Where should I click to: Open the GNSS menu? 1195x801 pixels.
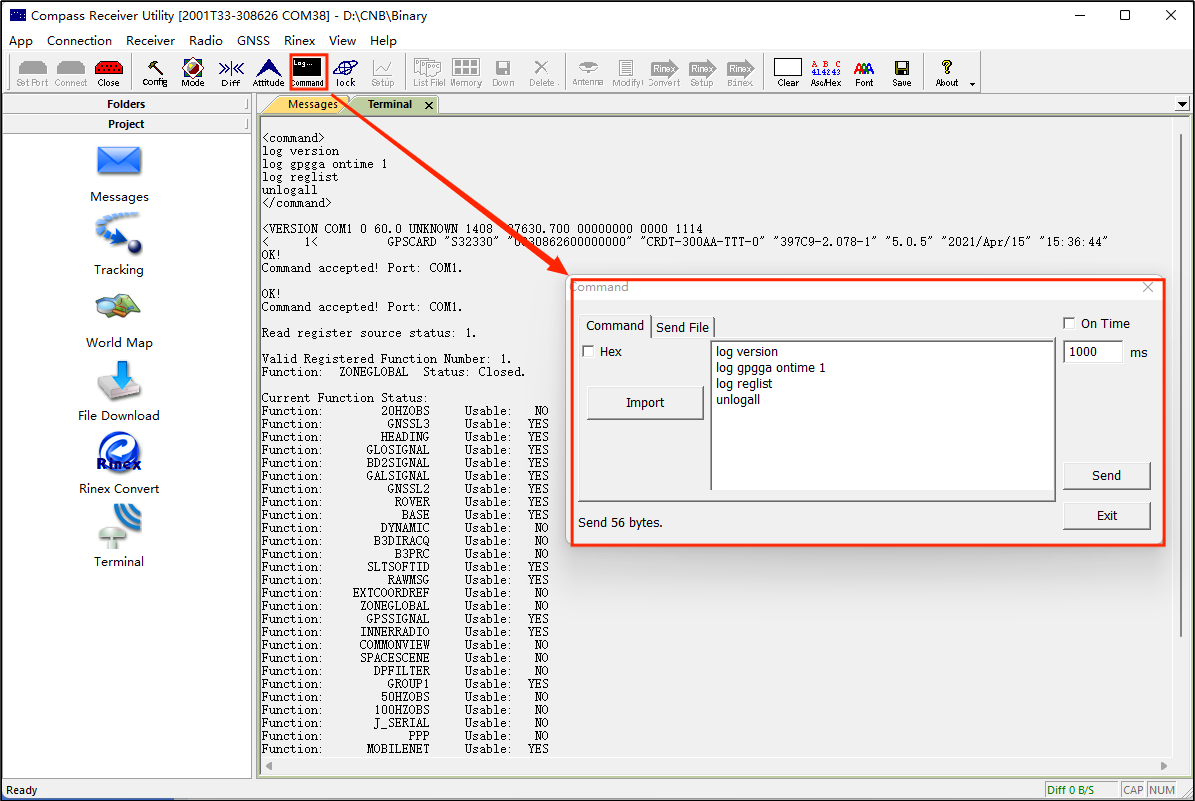point(253,40)
